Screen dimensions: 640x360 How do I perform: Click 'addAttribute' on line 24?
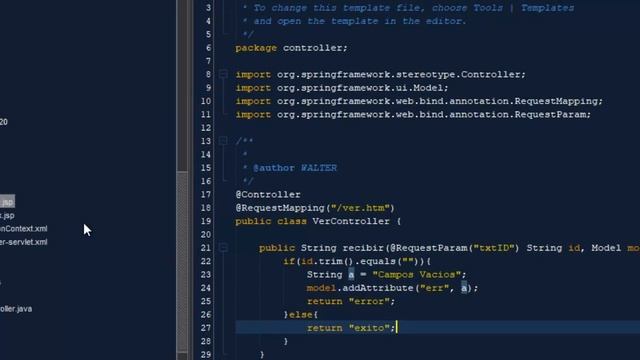click(x=378, y=288)
